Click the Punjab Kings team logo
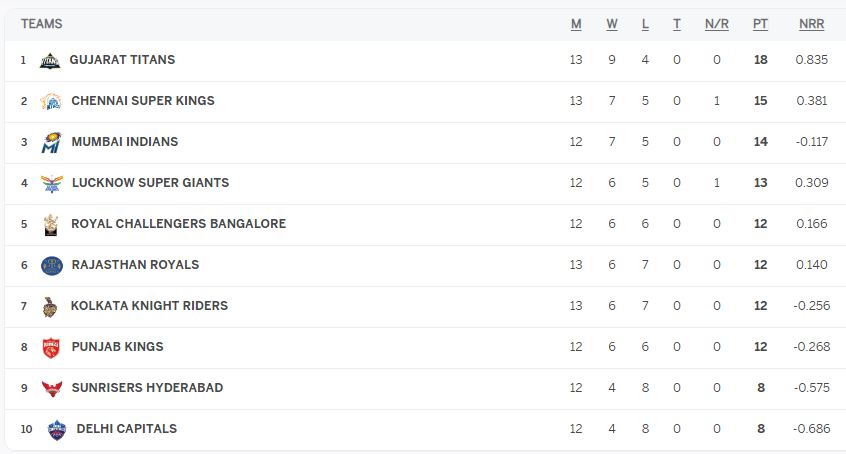Image resolution: width=846 pixels, height=454 pixels. point(51,348)
